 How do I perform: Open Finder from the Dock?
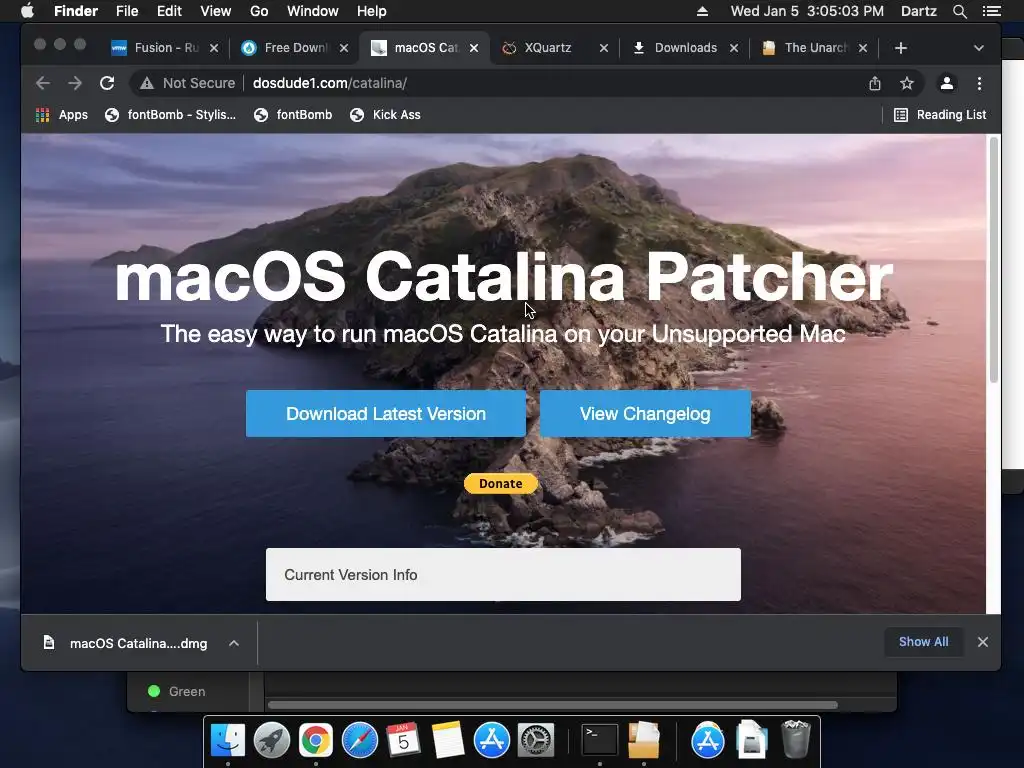(228, 741)
